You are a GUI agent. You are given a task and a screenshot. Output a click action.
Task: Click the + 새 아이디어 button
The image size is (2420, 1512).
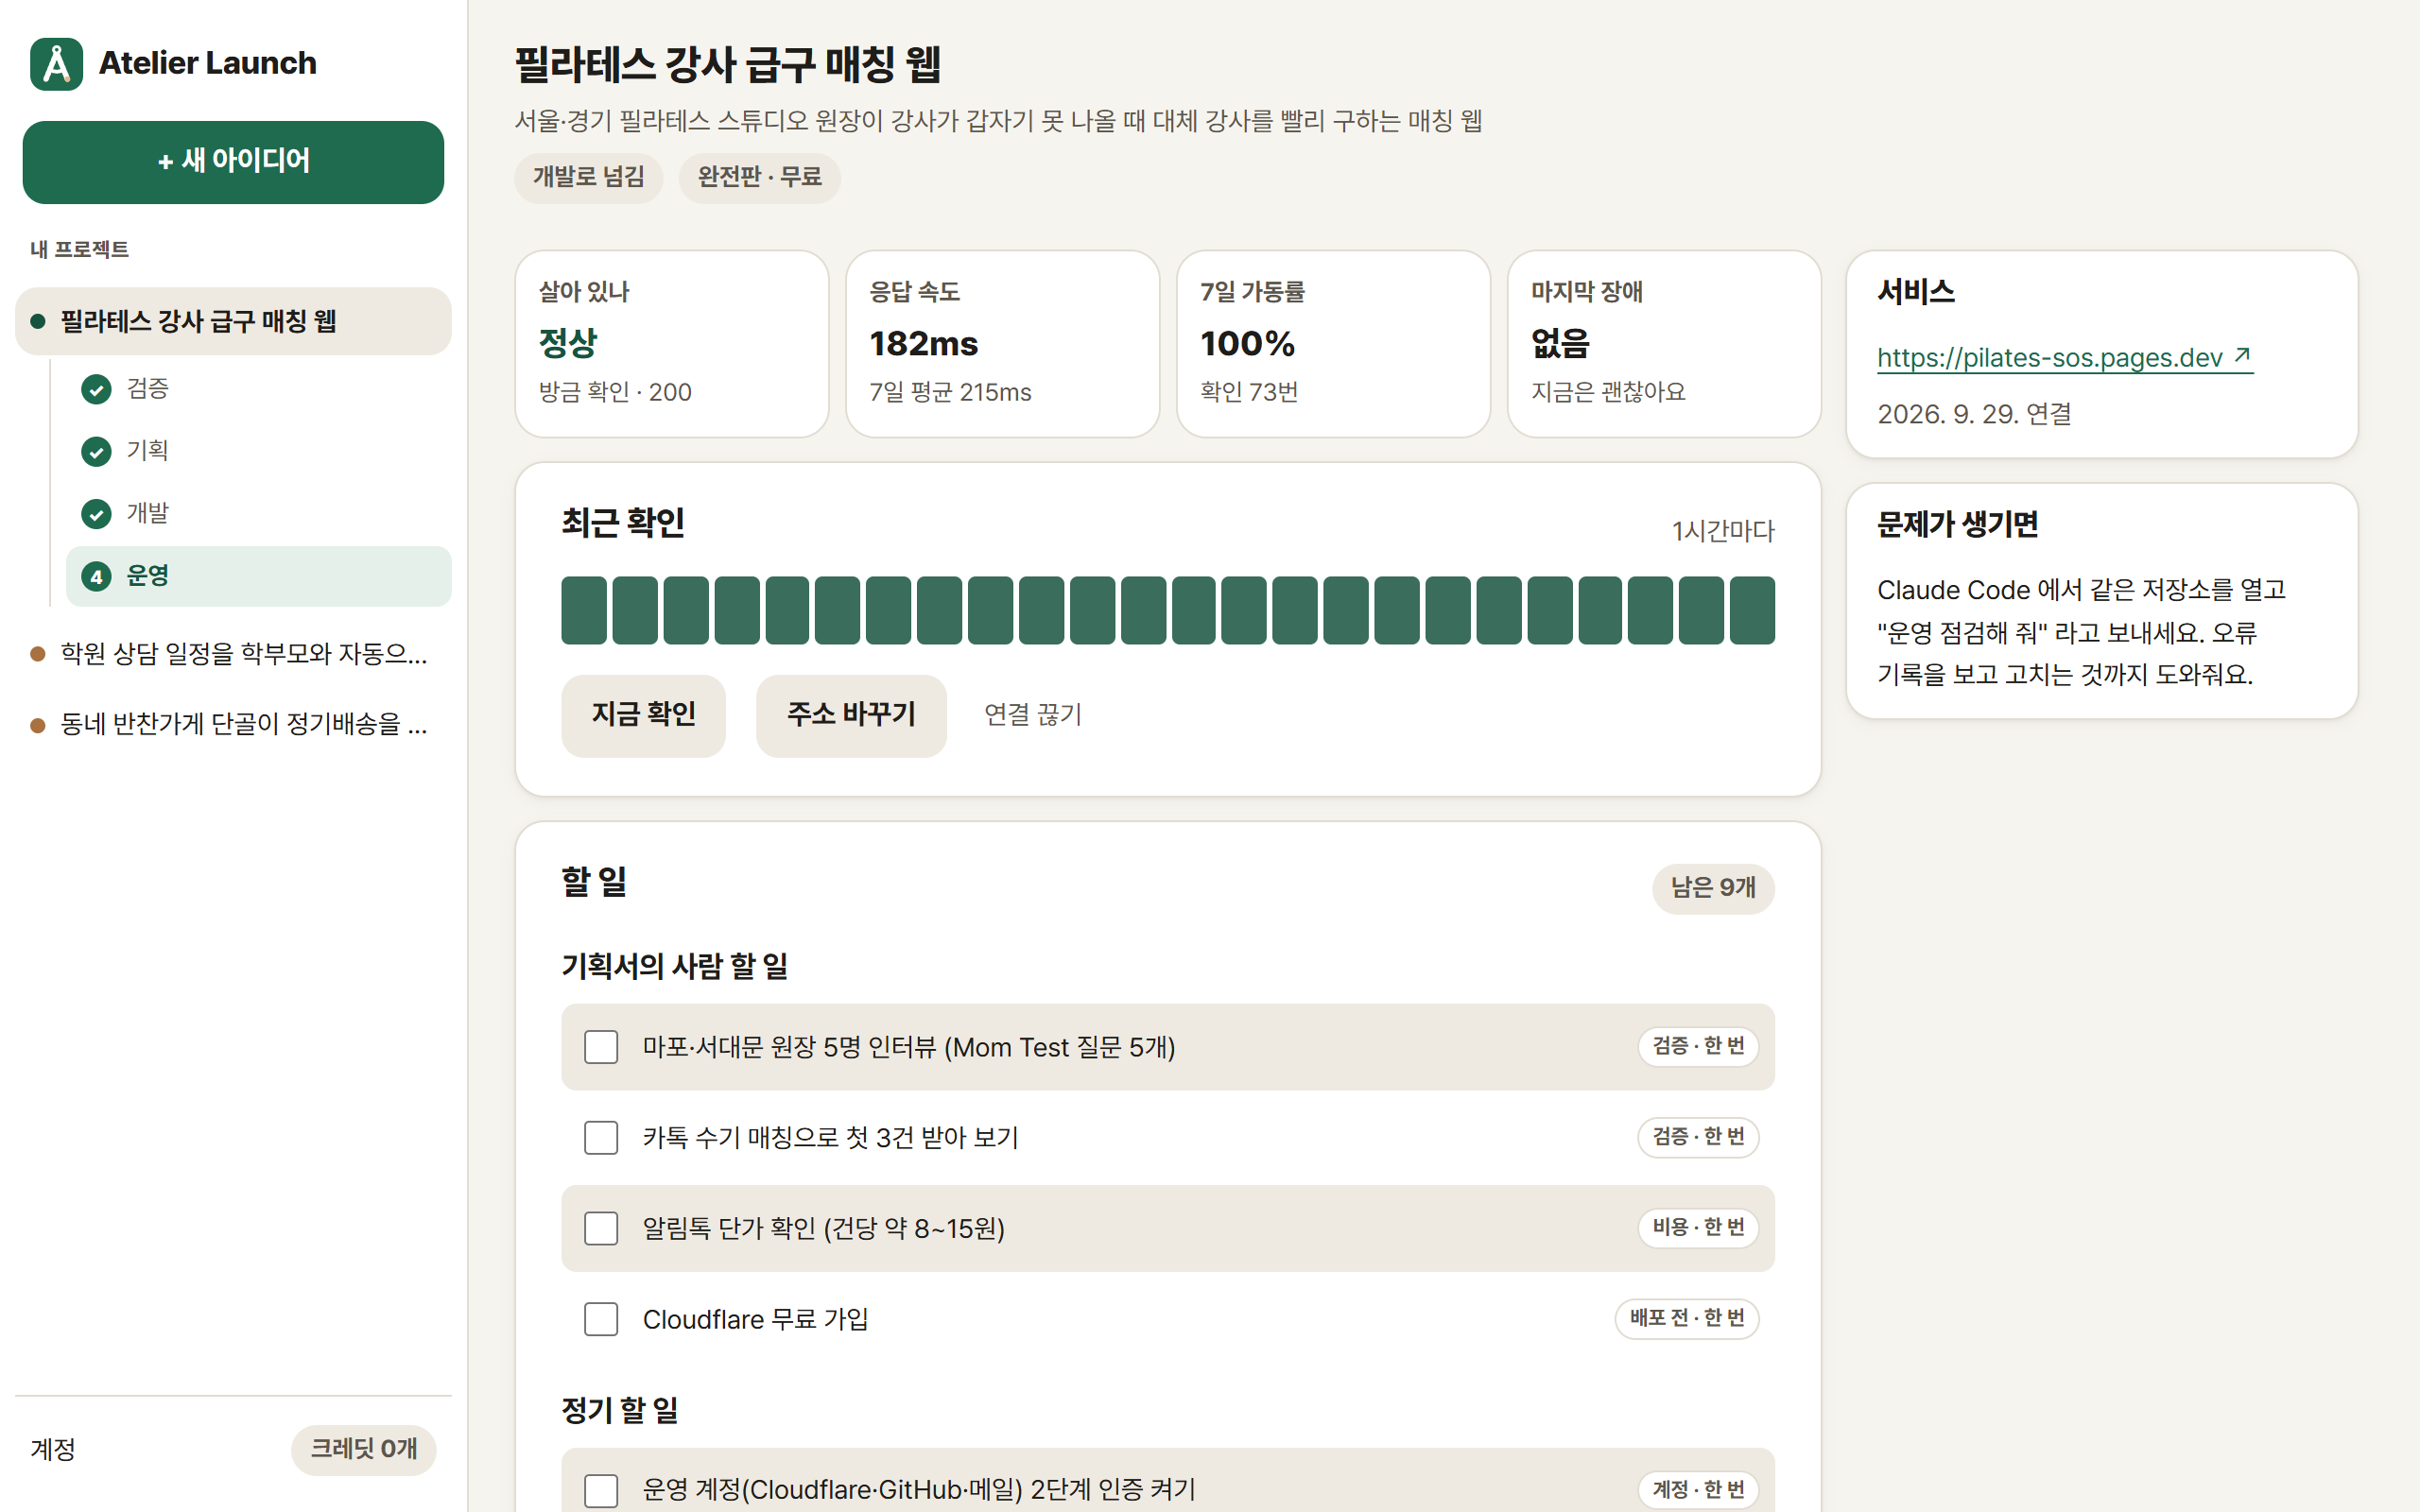click(233, 162)
